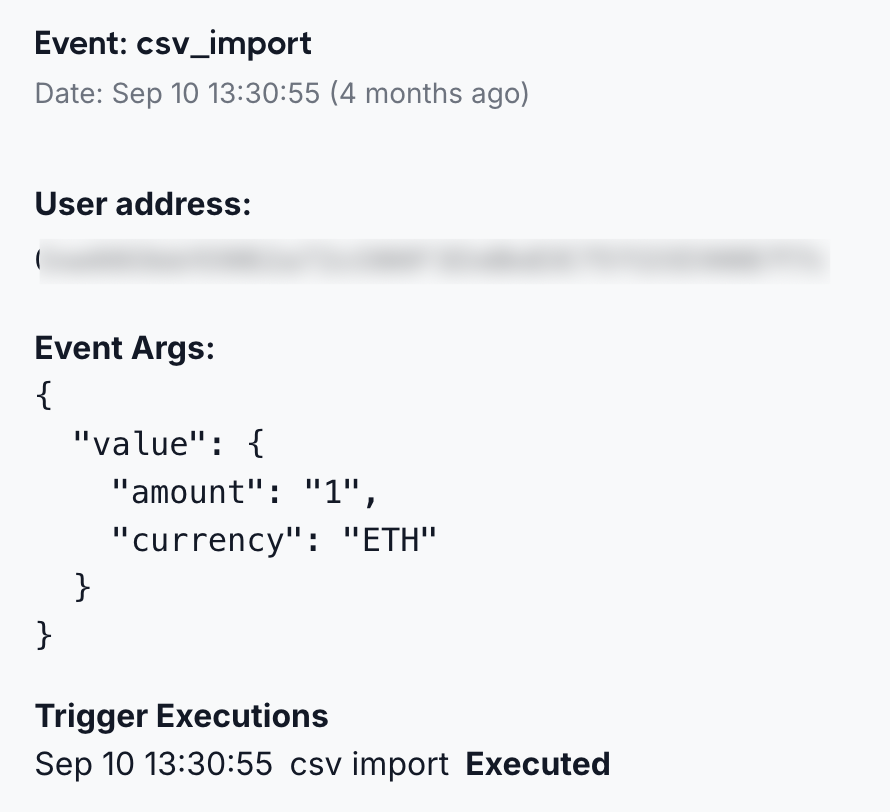890x812 pixels.
Task: Click the "User address:" label
Action: 142,205
